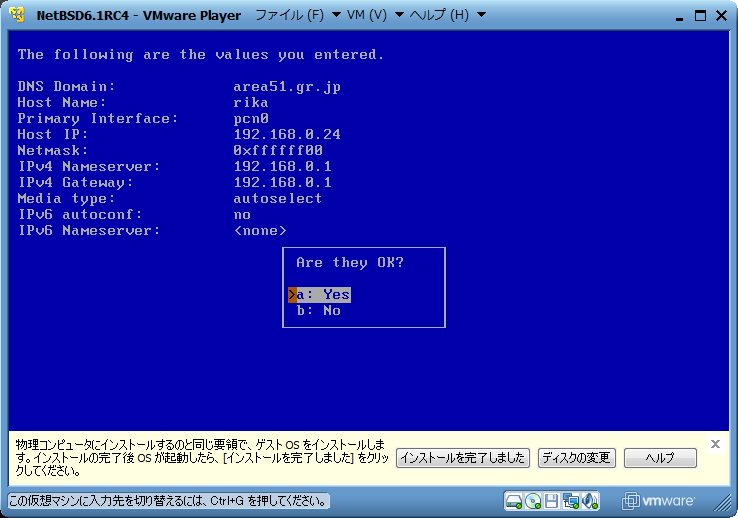Click the IPv4 Gateway value 192.168.0.1

[x=282, y=183]
